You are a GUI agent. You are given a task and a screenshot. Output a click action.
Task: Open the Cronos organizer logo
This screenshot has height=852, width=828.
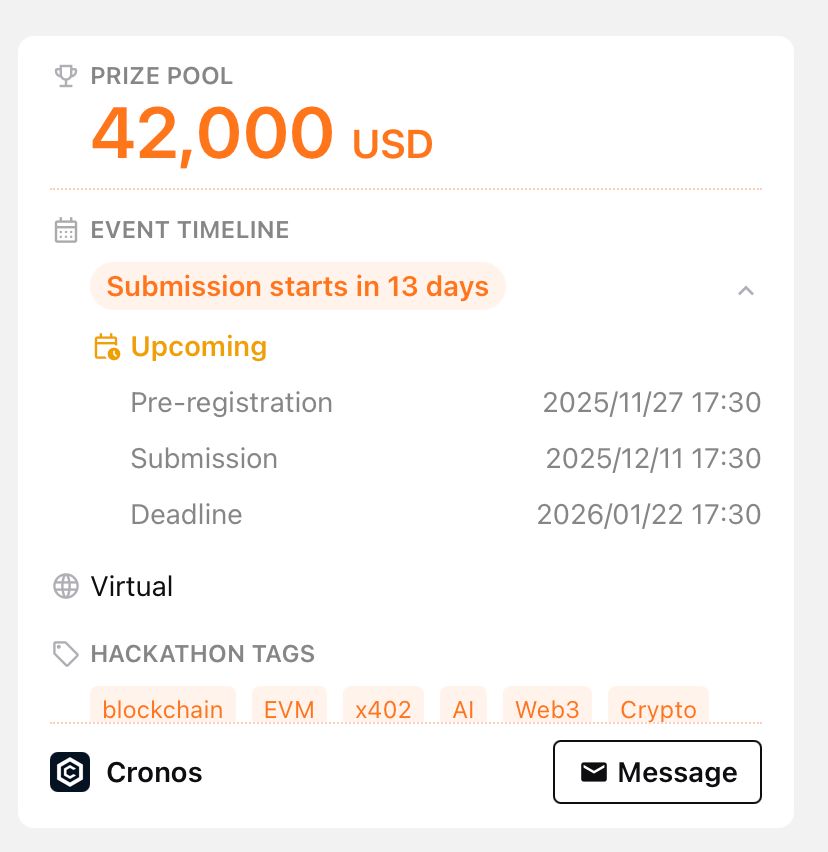69,771
